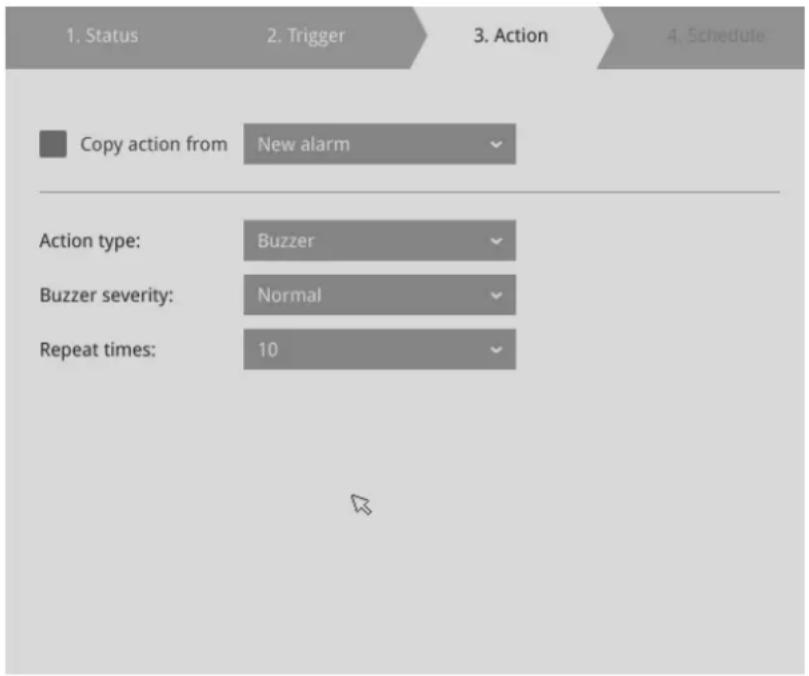The width and height of the screenshot is (809, 676).
Task: Open the Repeat times dropdown showing 10
Action: 379,349
